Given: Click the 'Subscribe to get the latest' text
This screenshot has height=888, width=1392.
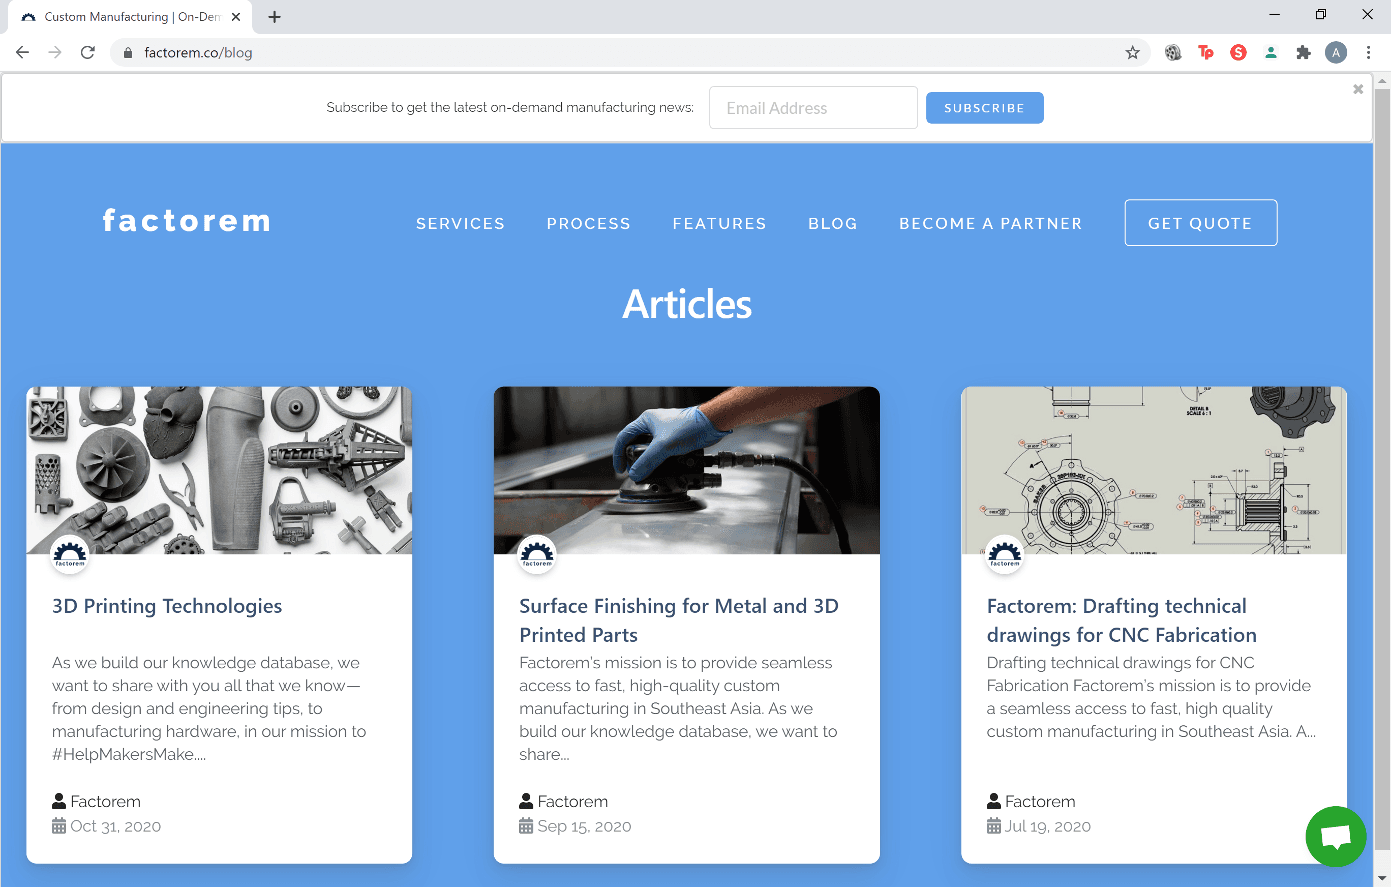Looking at the screenshot, I should (x=510, y=107).
